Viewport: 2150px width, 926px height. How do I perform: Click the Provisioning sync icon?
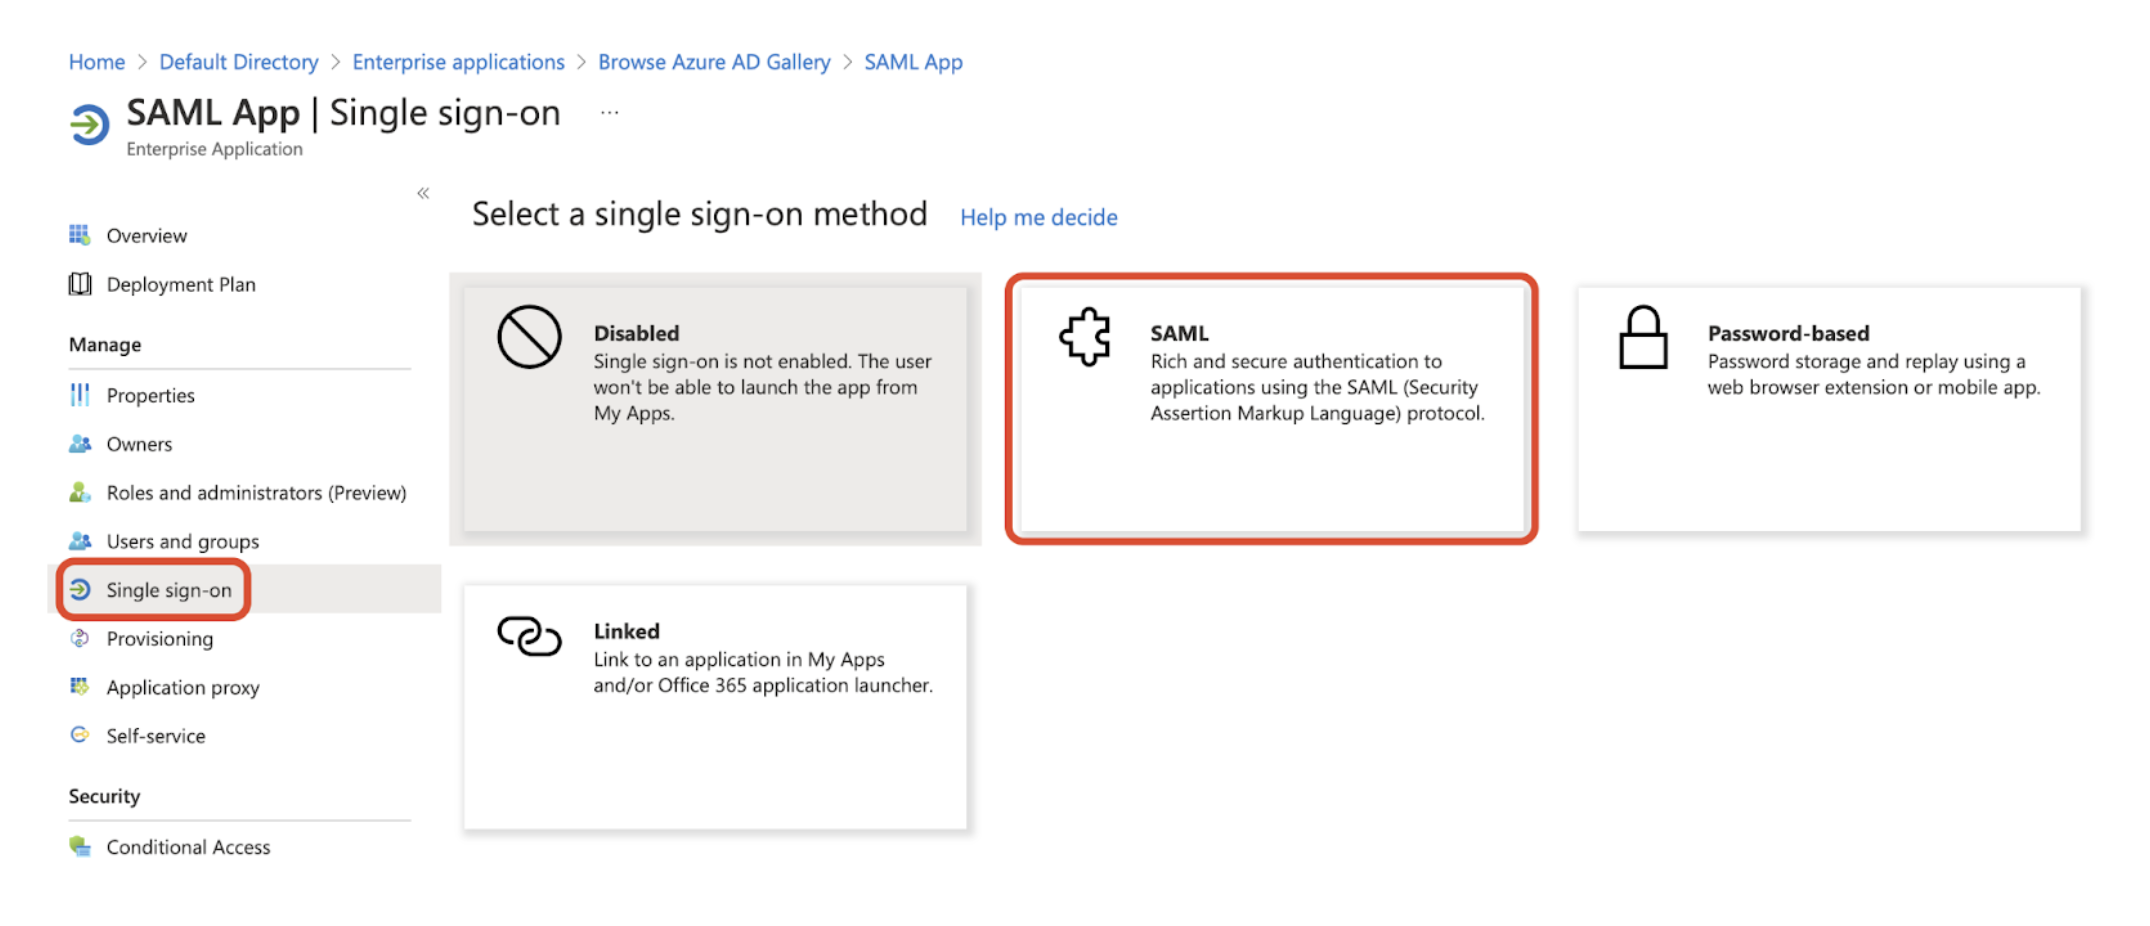pyautogui.click(x=79, y=638)
